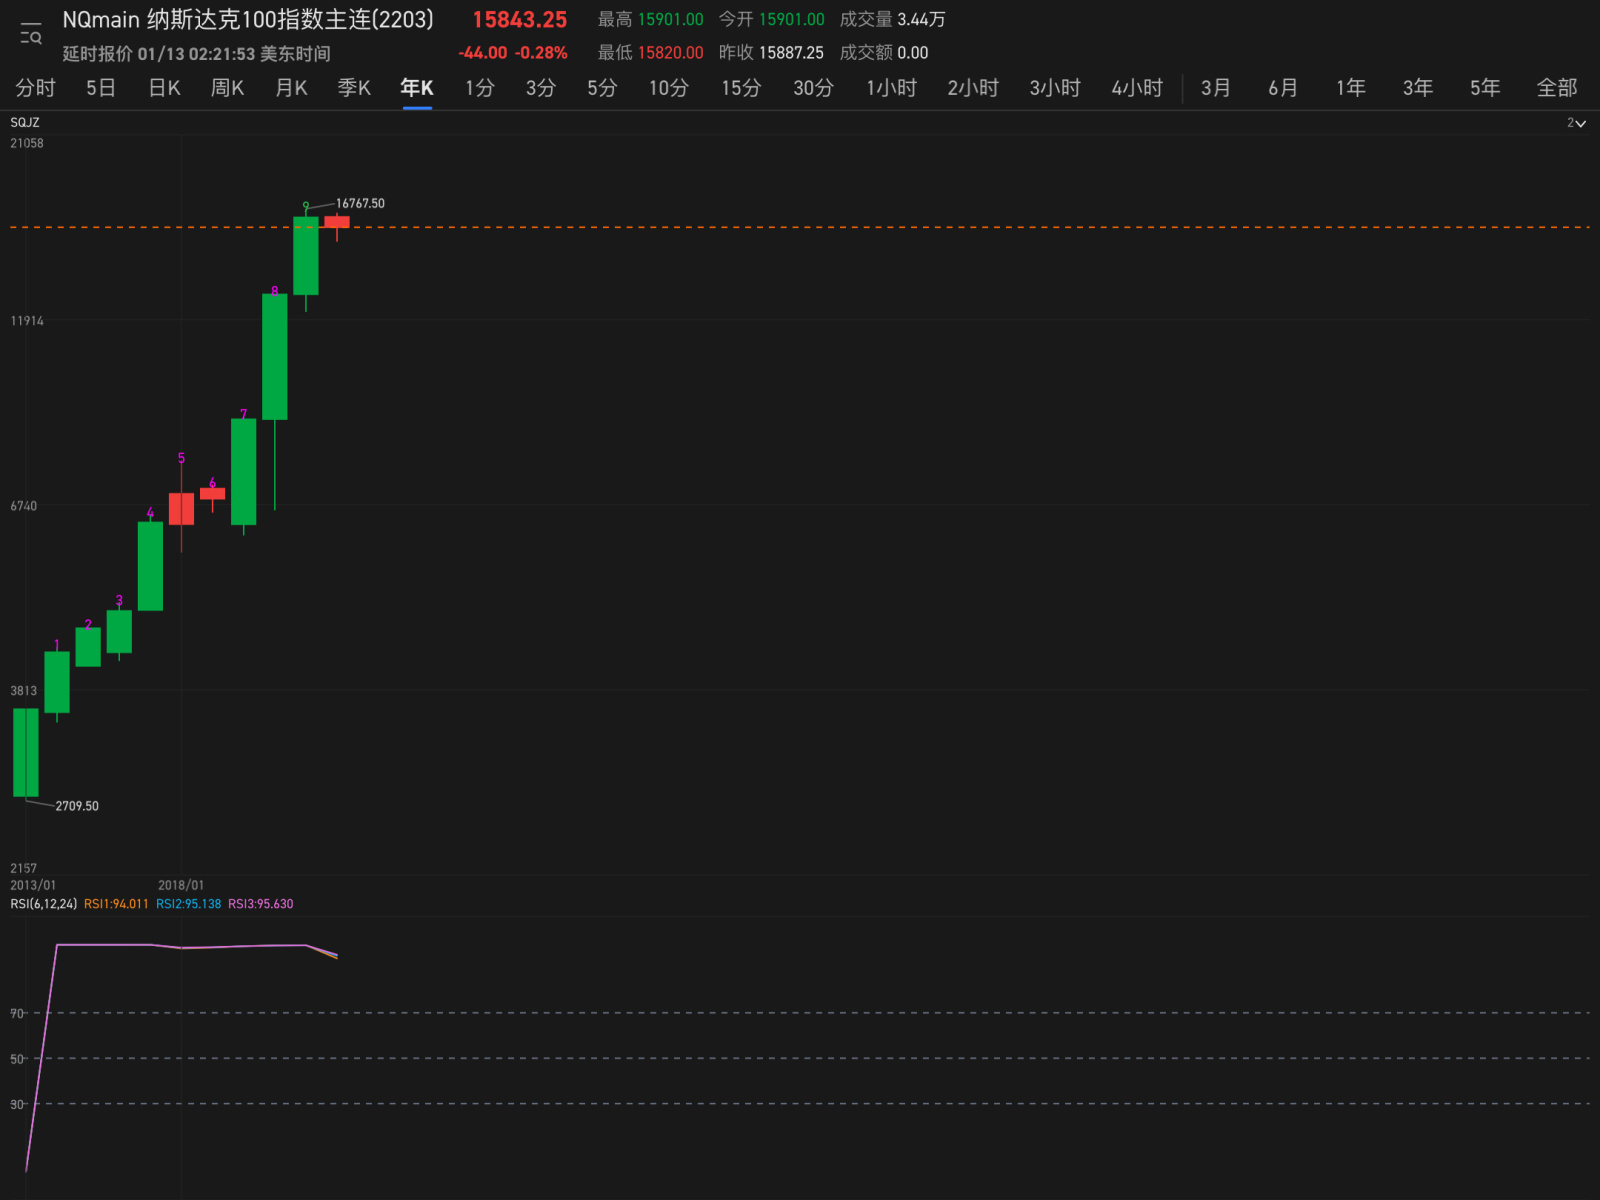Select the 日K candlestick tab
Image resolution: width=1600 pixels, height=1200 pixels.
165,88
